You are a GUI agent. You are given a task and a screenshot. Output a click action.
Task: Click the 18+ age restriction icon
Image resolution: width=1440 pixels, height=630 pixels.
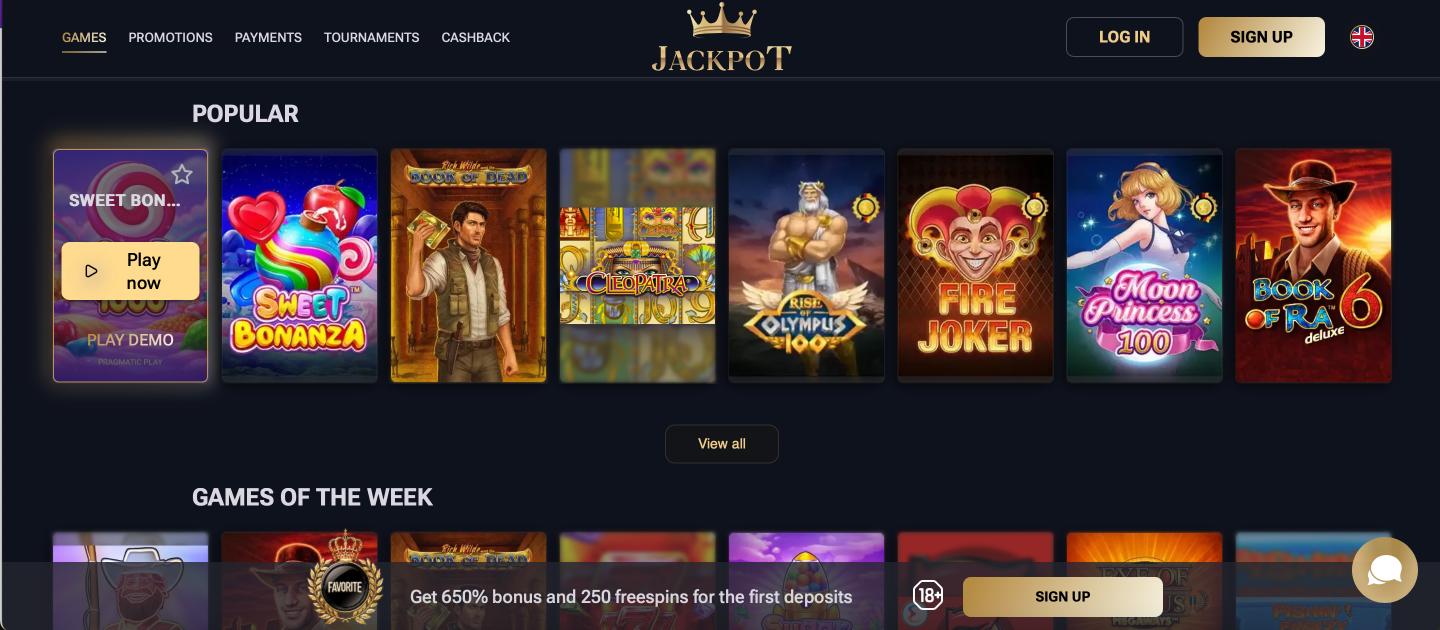928,596
